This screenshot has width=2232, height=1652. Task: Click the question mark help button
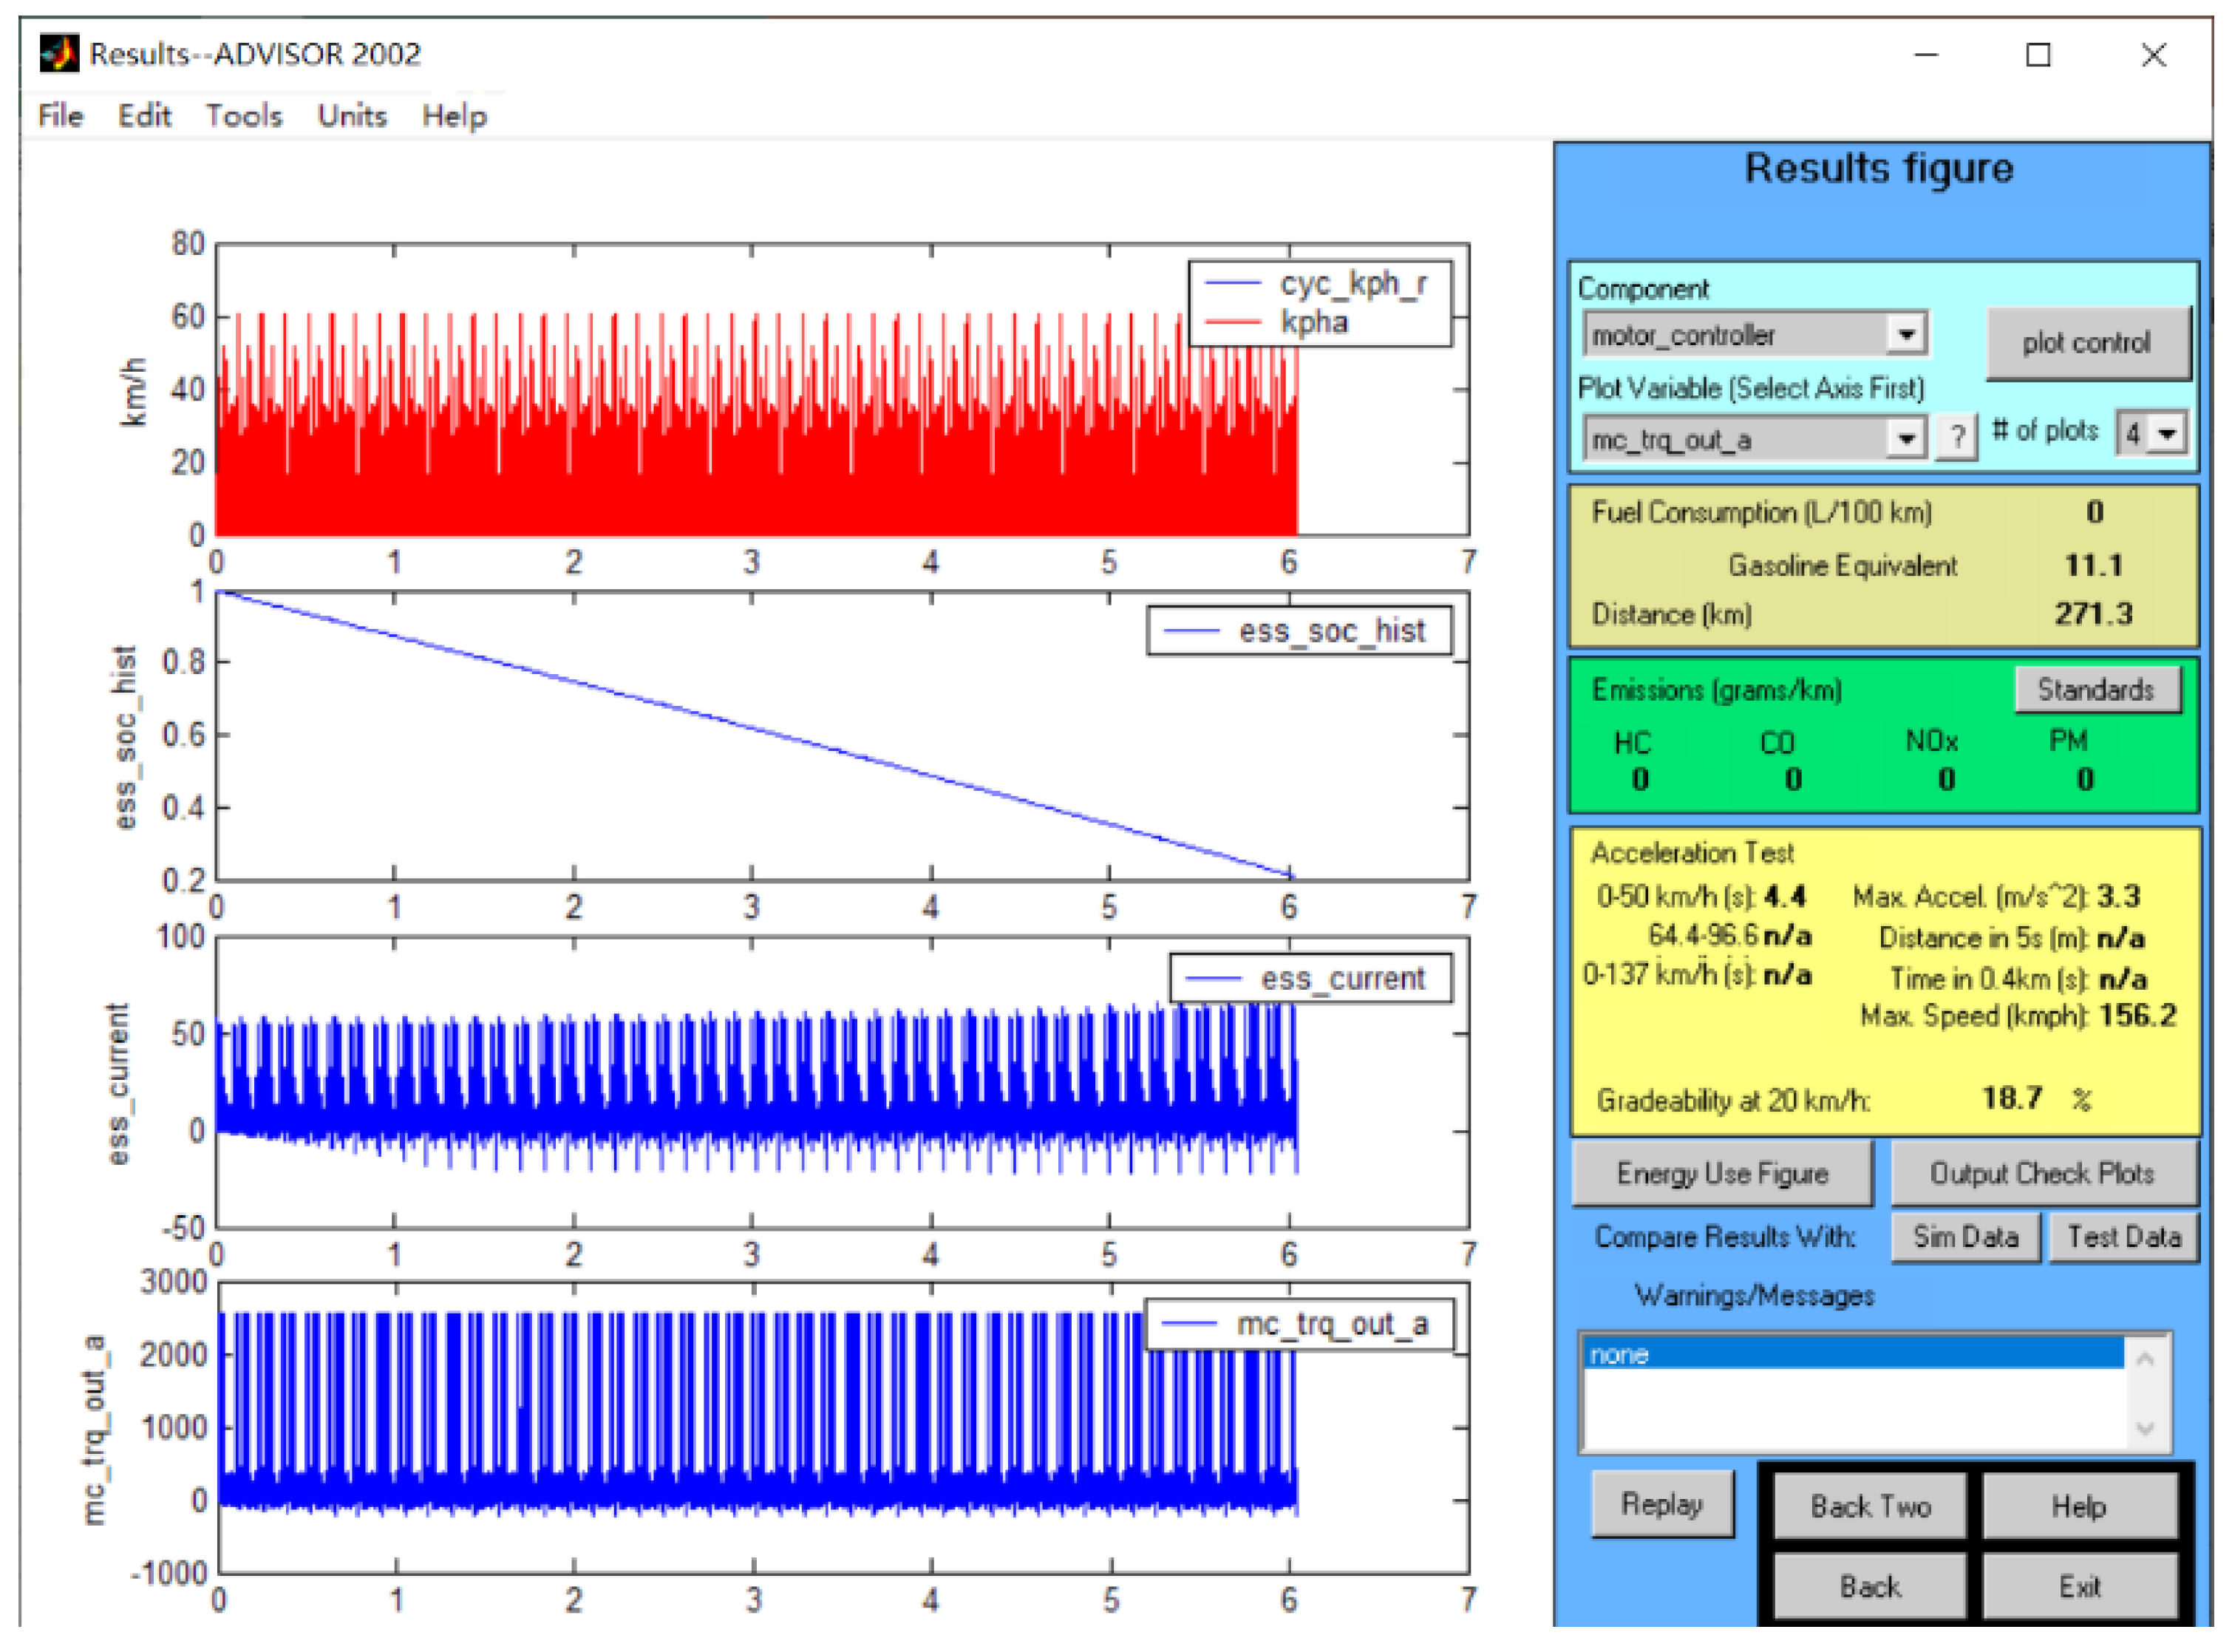coord(1956,437)
